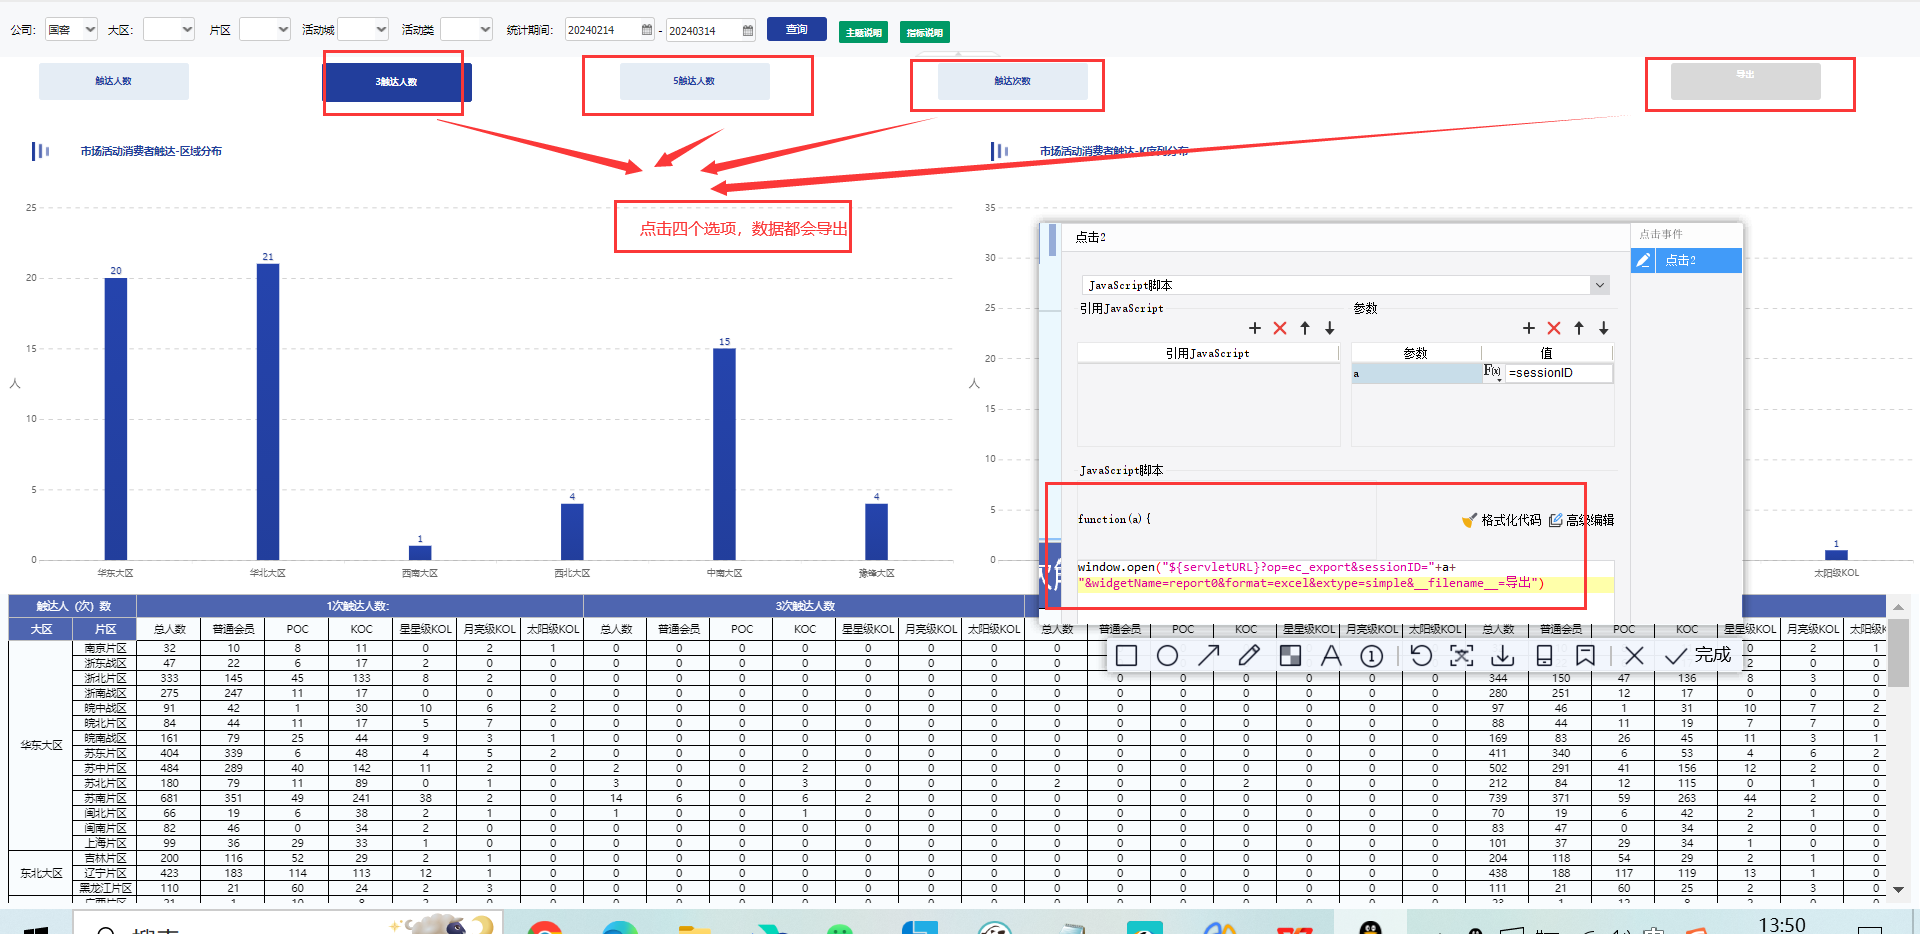Click 格式化代码 to format the script
The image size is (1920, 934).
pos(1502,520)
